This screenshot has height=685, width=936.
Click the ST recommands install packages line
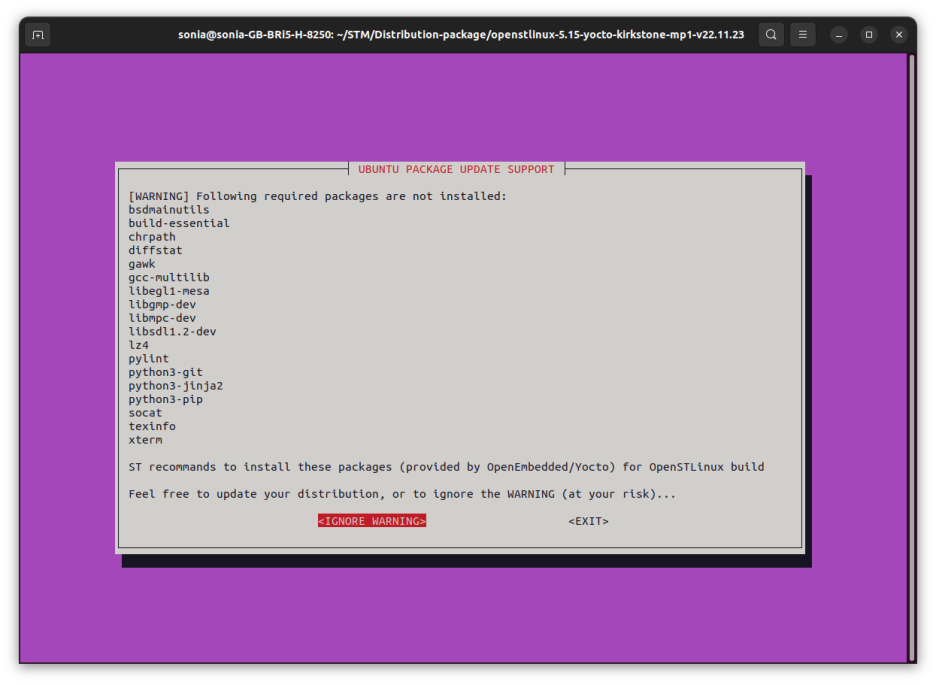click(x=446, y=467)
